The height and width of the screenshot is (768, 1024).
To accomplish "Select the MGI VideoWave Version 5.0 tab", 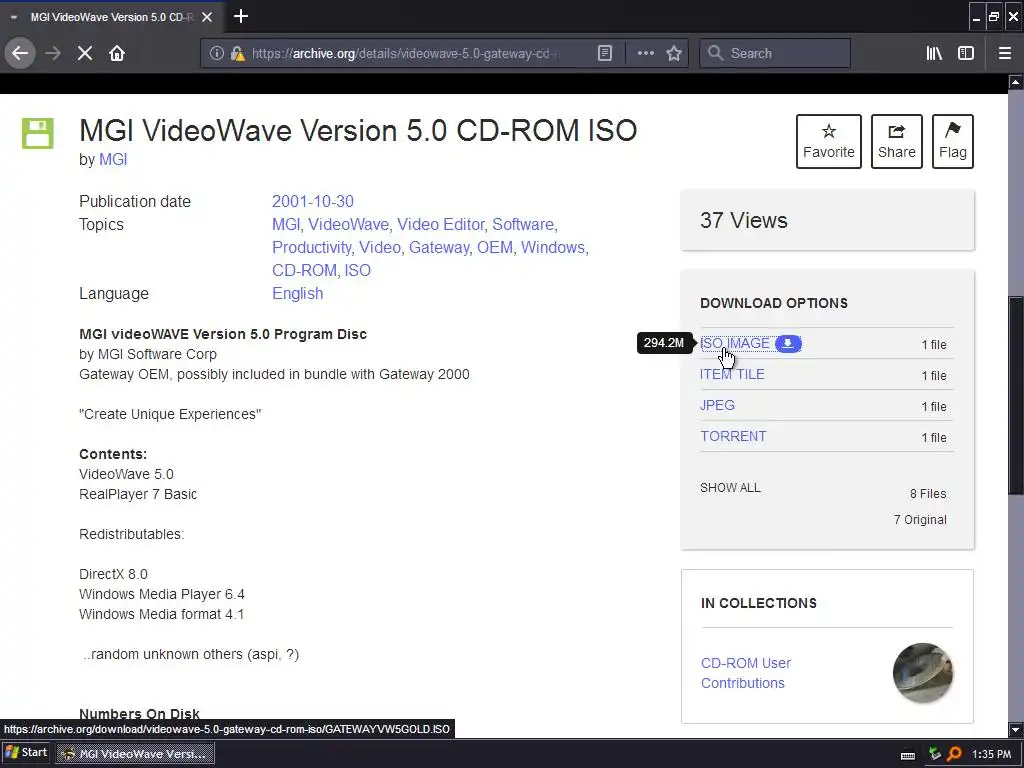I will (111, 17).
